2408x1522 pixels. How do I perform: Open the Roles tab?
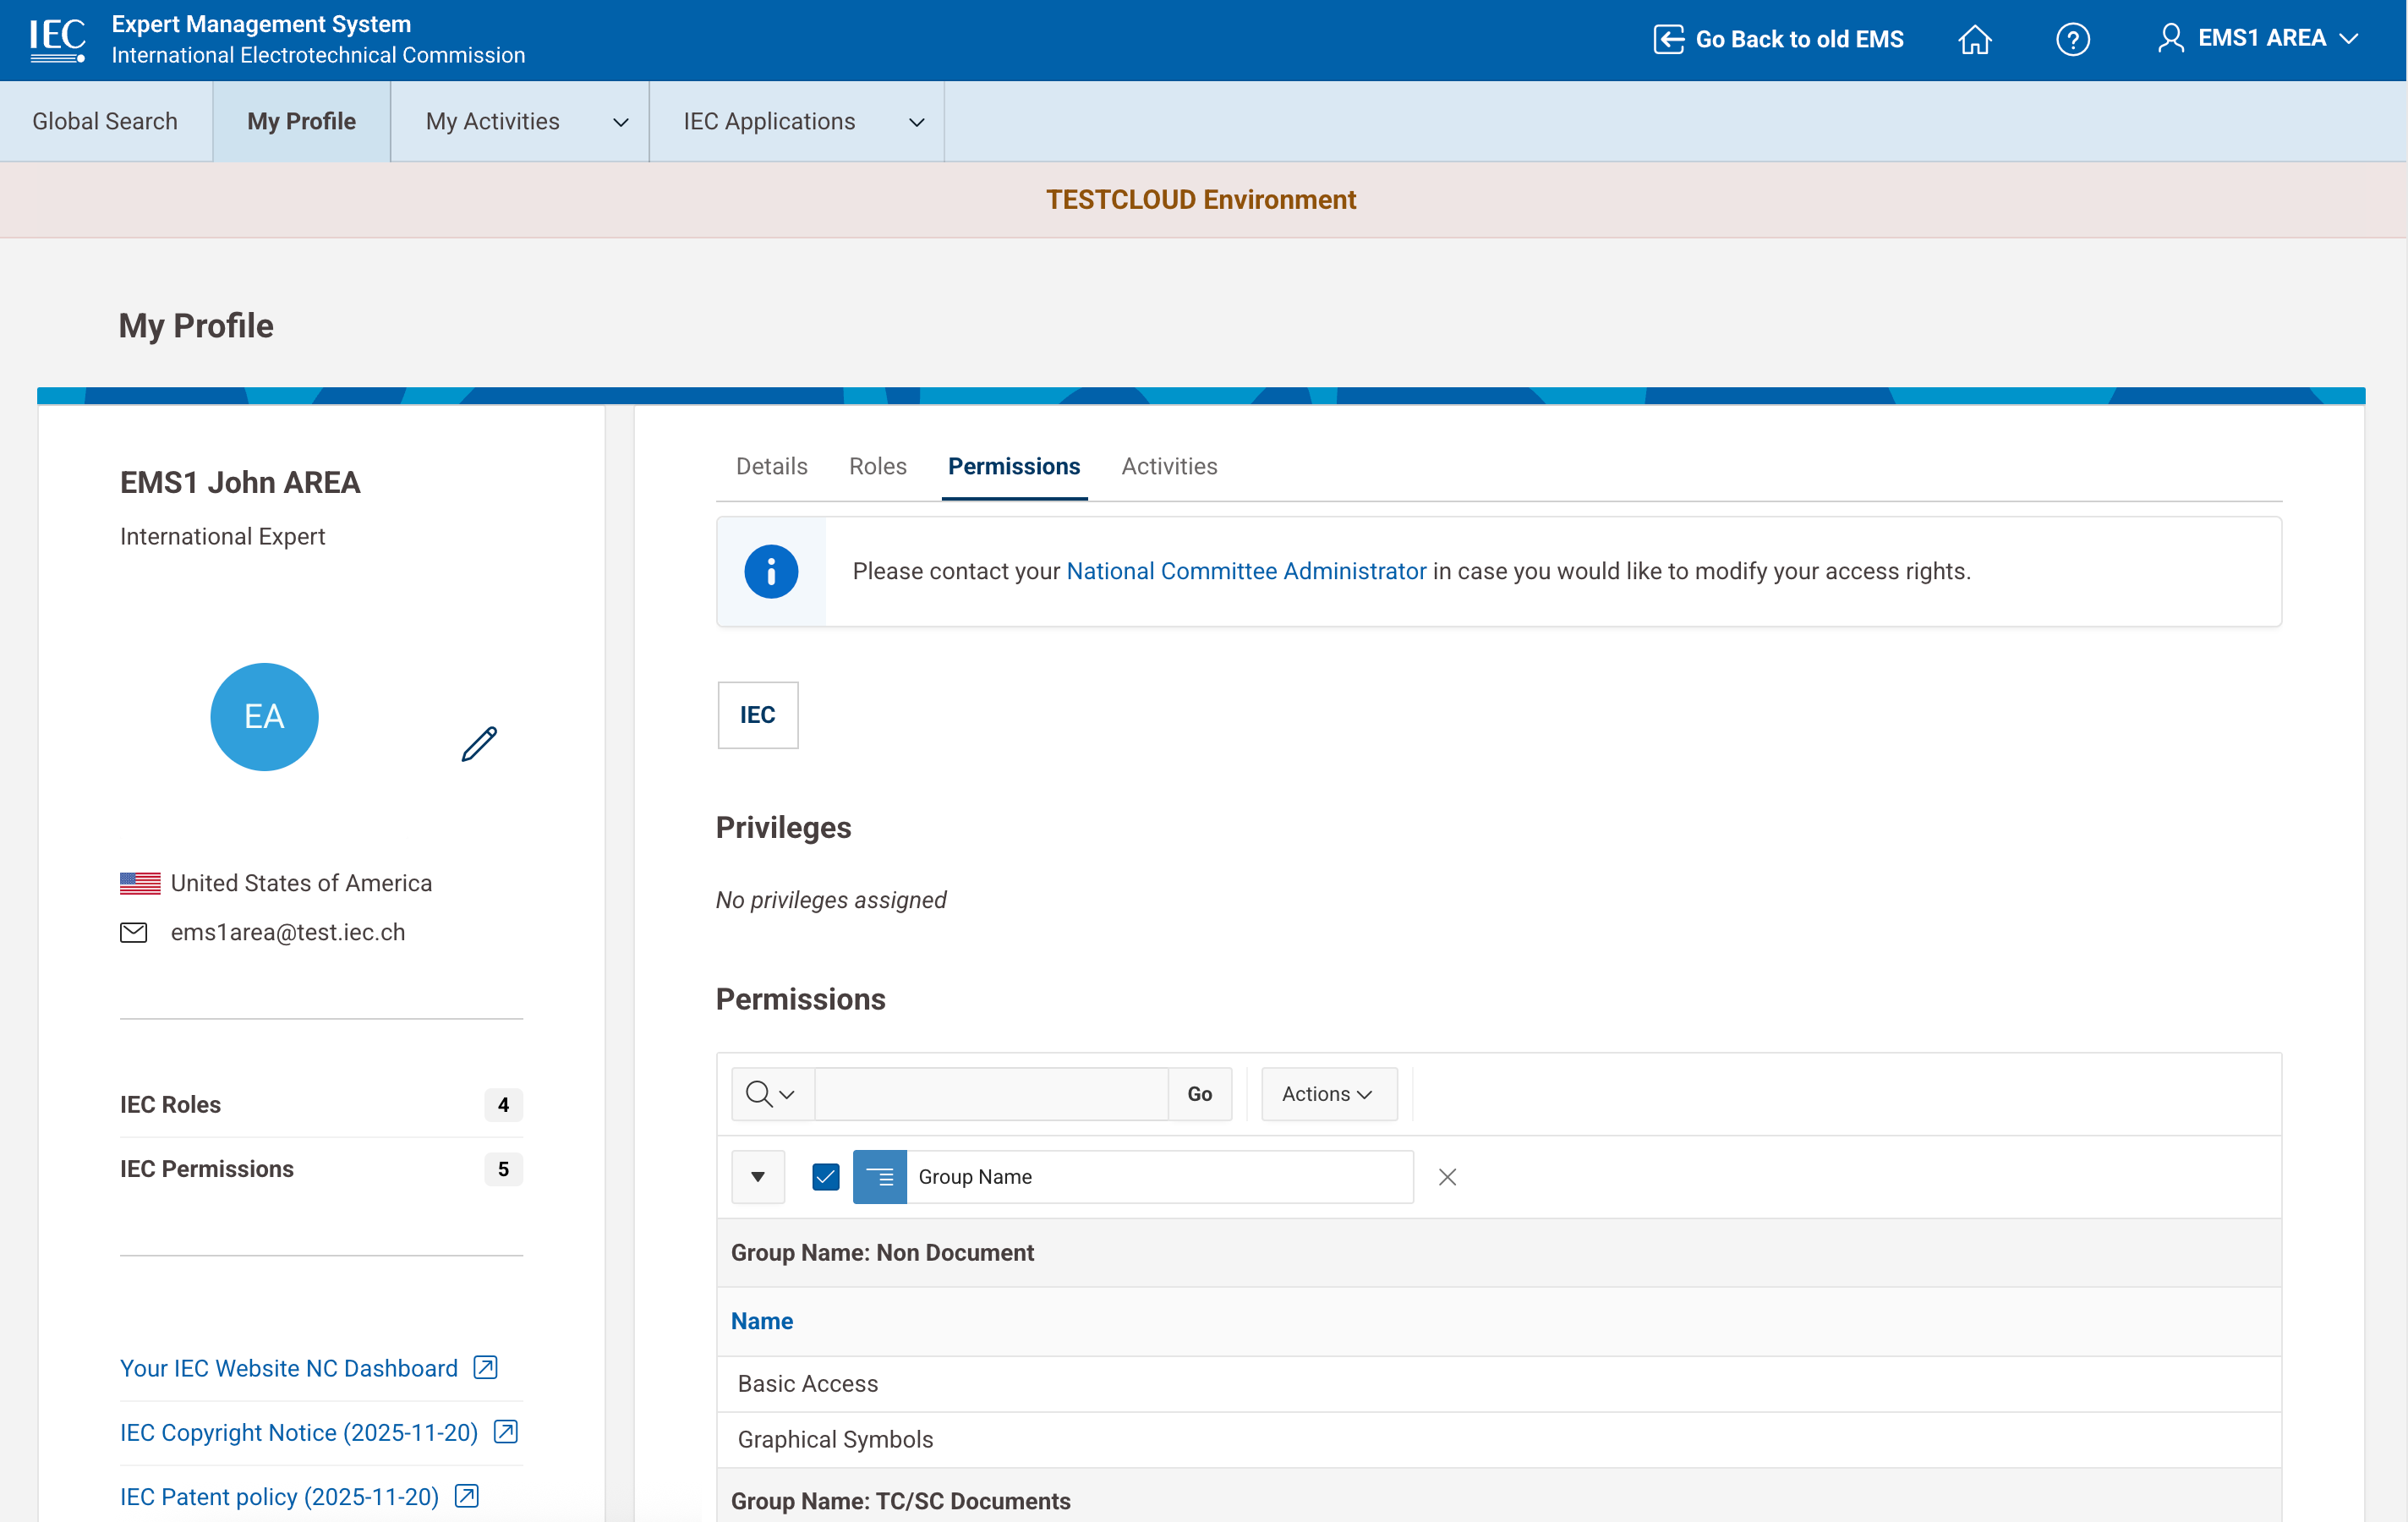click(877, 466)
